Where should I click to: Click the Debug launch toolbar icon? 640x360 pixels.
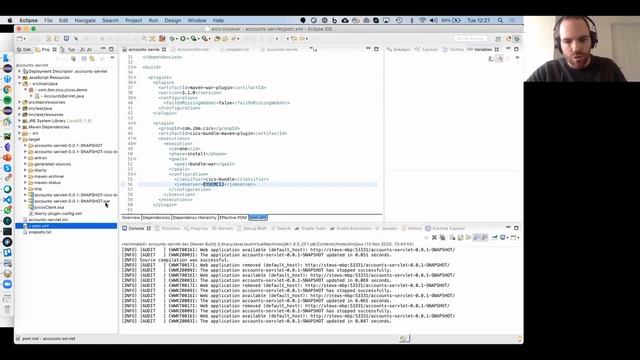pos(173,39)
